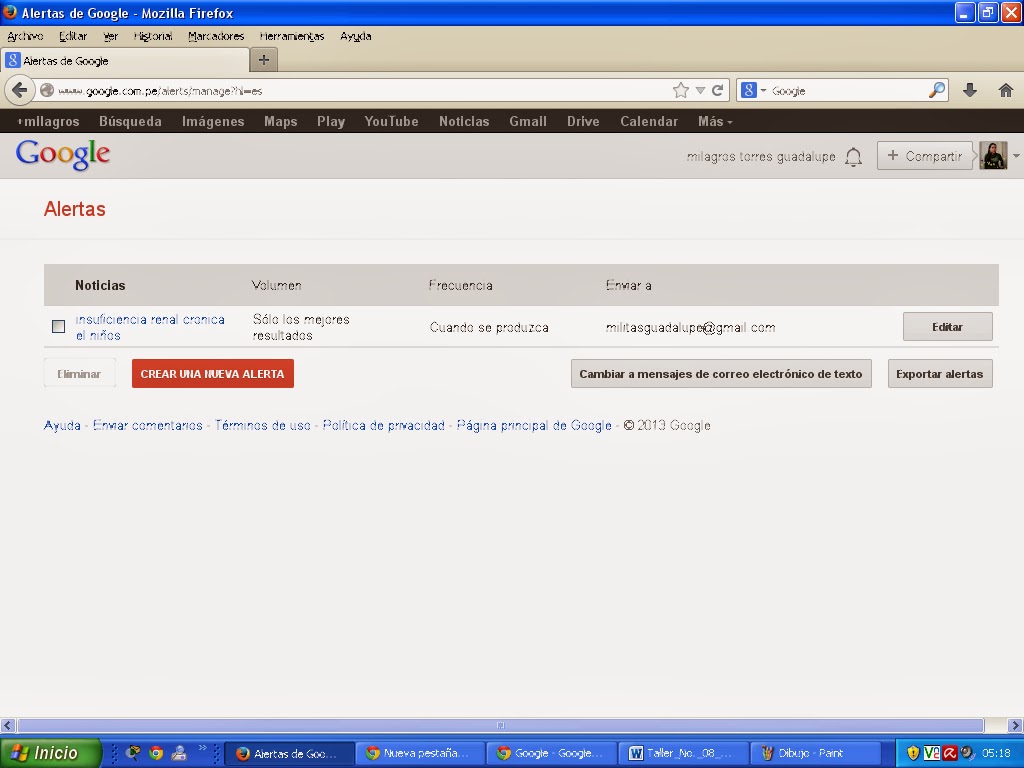
Task: Click +milagros in the Google bar
Action: coord(49,121)
